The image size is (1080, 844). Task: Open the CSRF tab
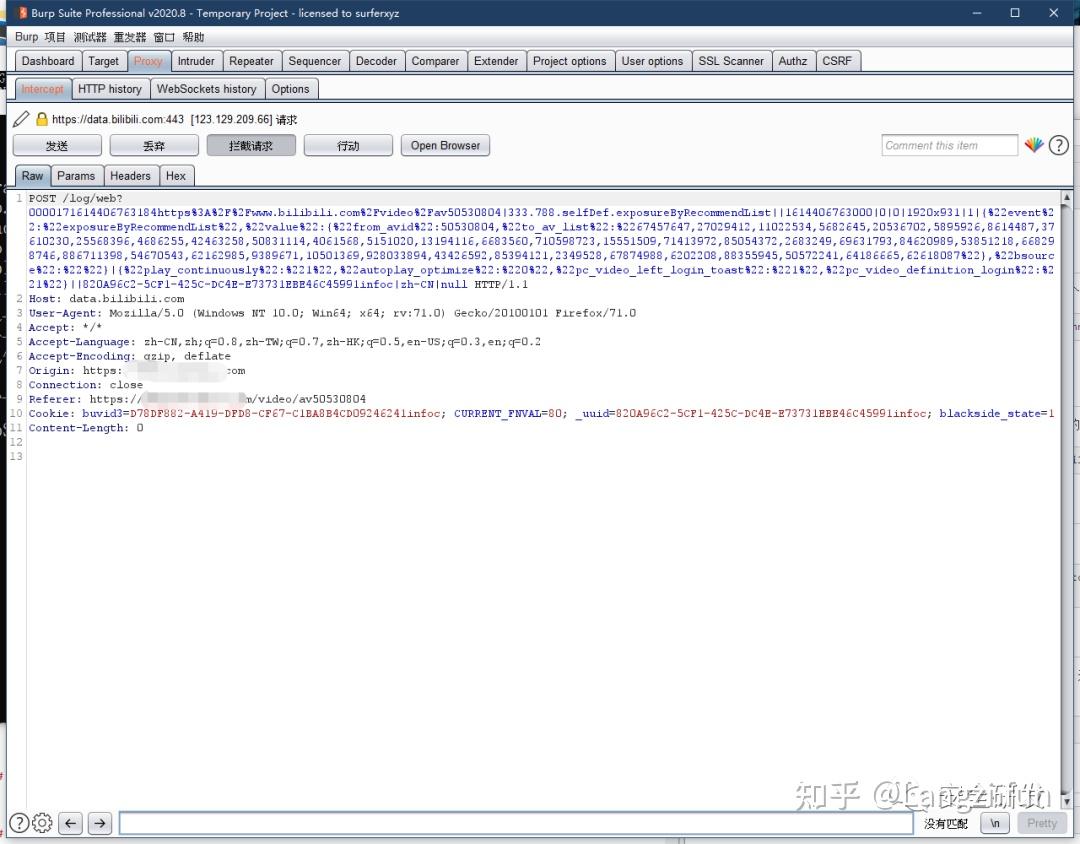[x=837, y=61]
